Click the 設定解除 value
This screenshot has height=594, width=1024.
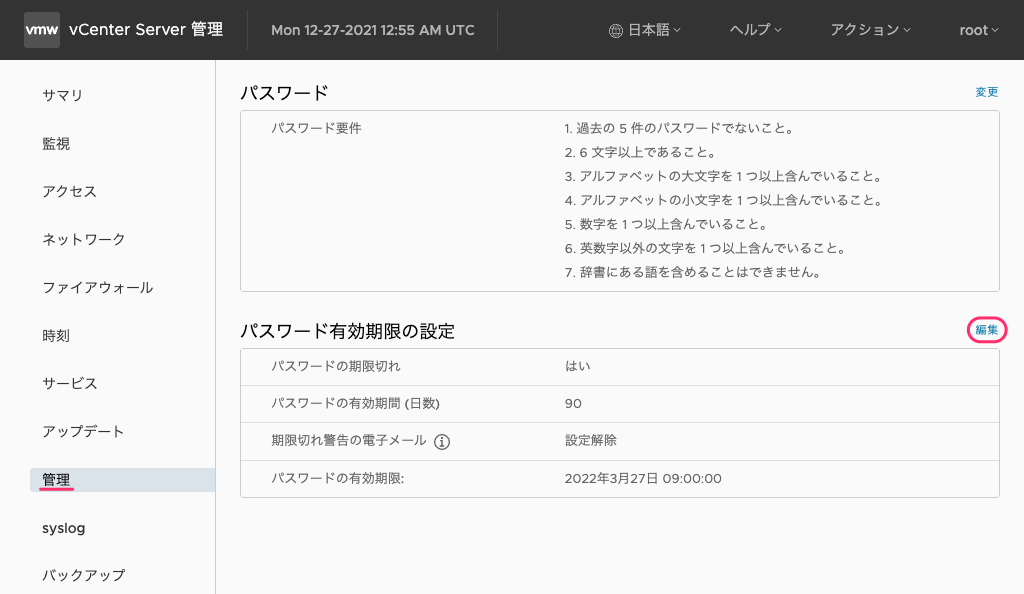[590, 441]
